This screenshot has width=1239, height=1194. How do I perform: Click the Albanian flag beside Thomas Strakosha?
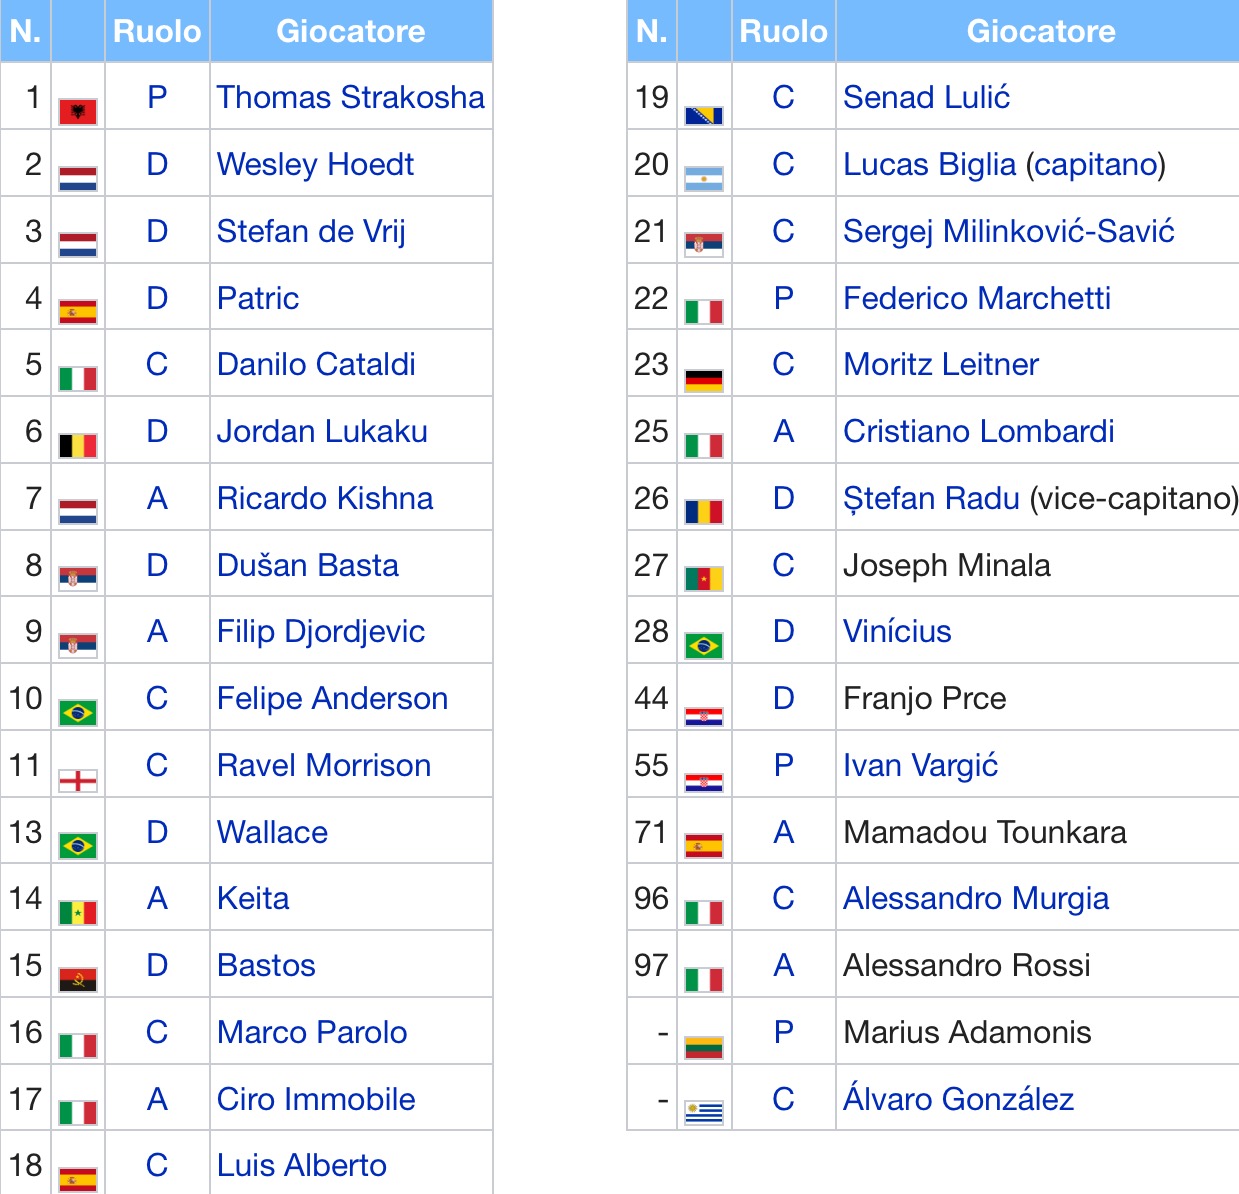point(78,111)
